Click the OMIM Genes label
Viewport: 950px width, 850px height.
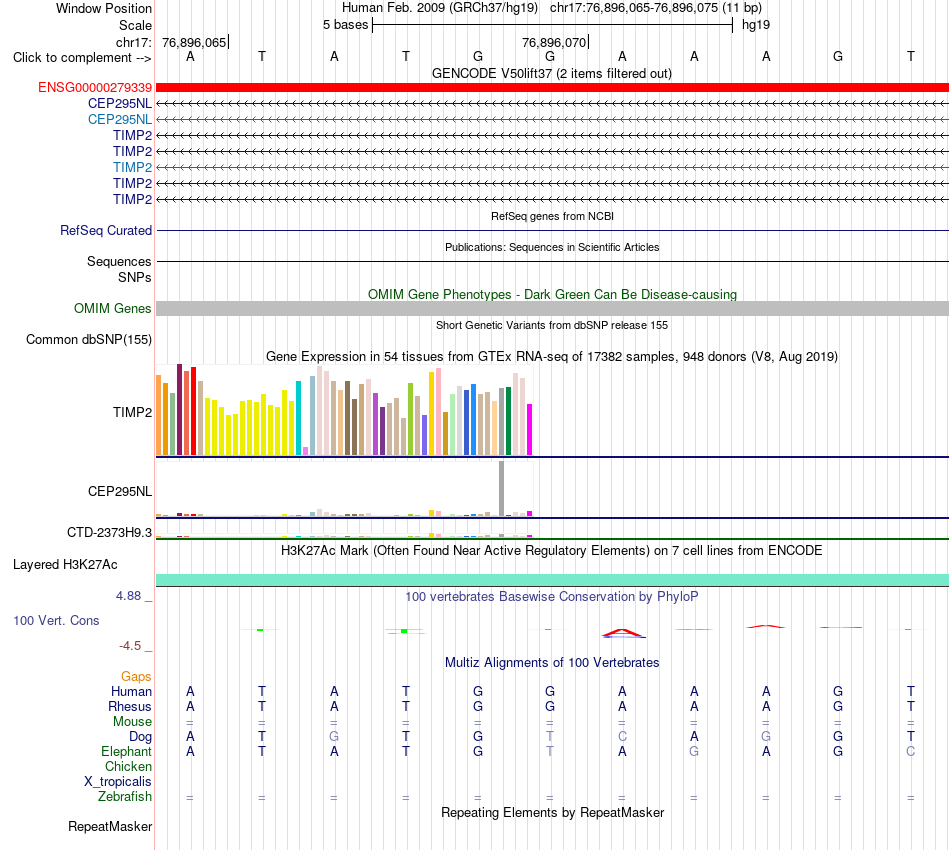click(112, 308)
